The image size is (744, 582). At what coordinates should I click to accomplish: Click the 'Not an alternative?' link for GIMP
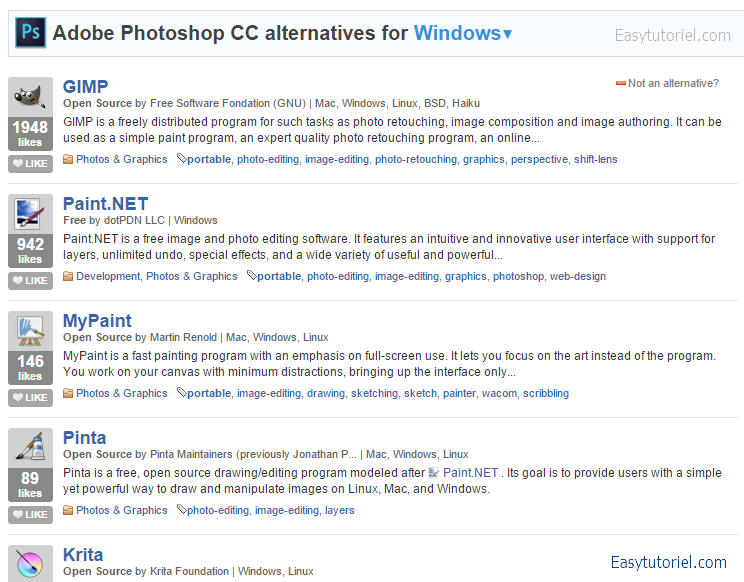673,83
